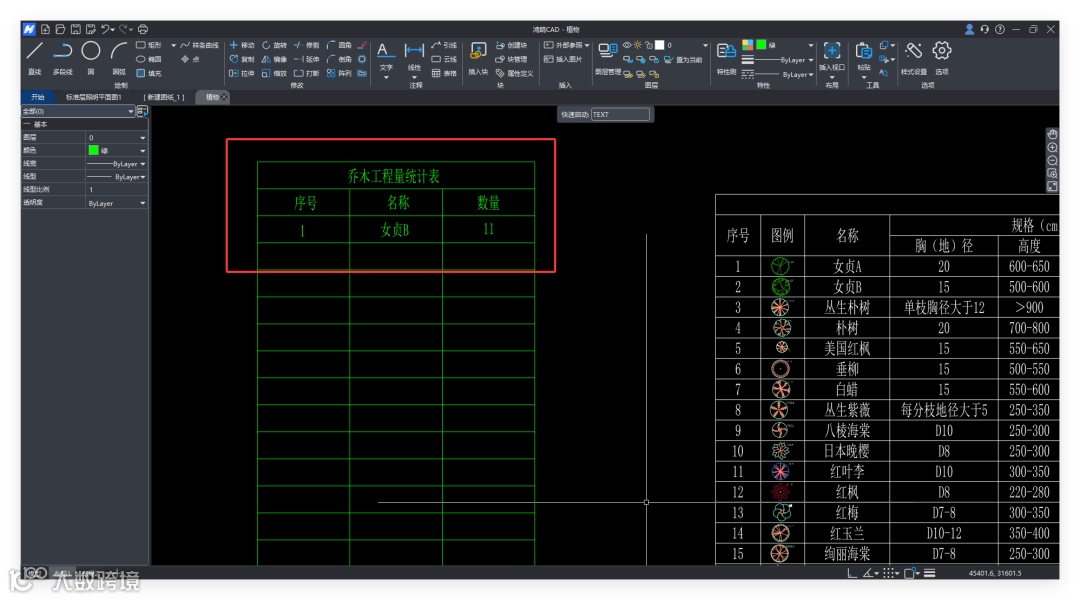Expand the ribbon 绿 color dropdown
1080x600 pixels.
click(x=811, y=45)
